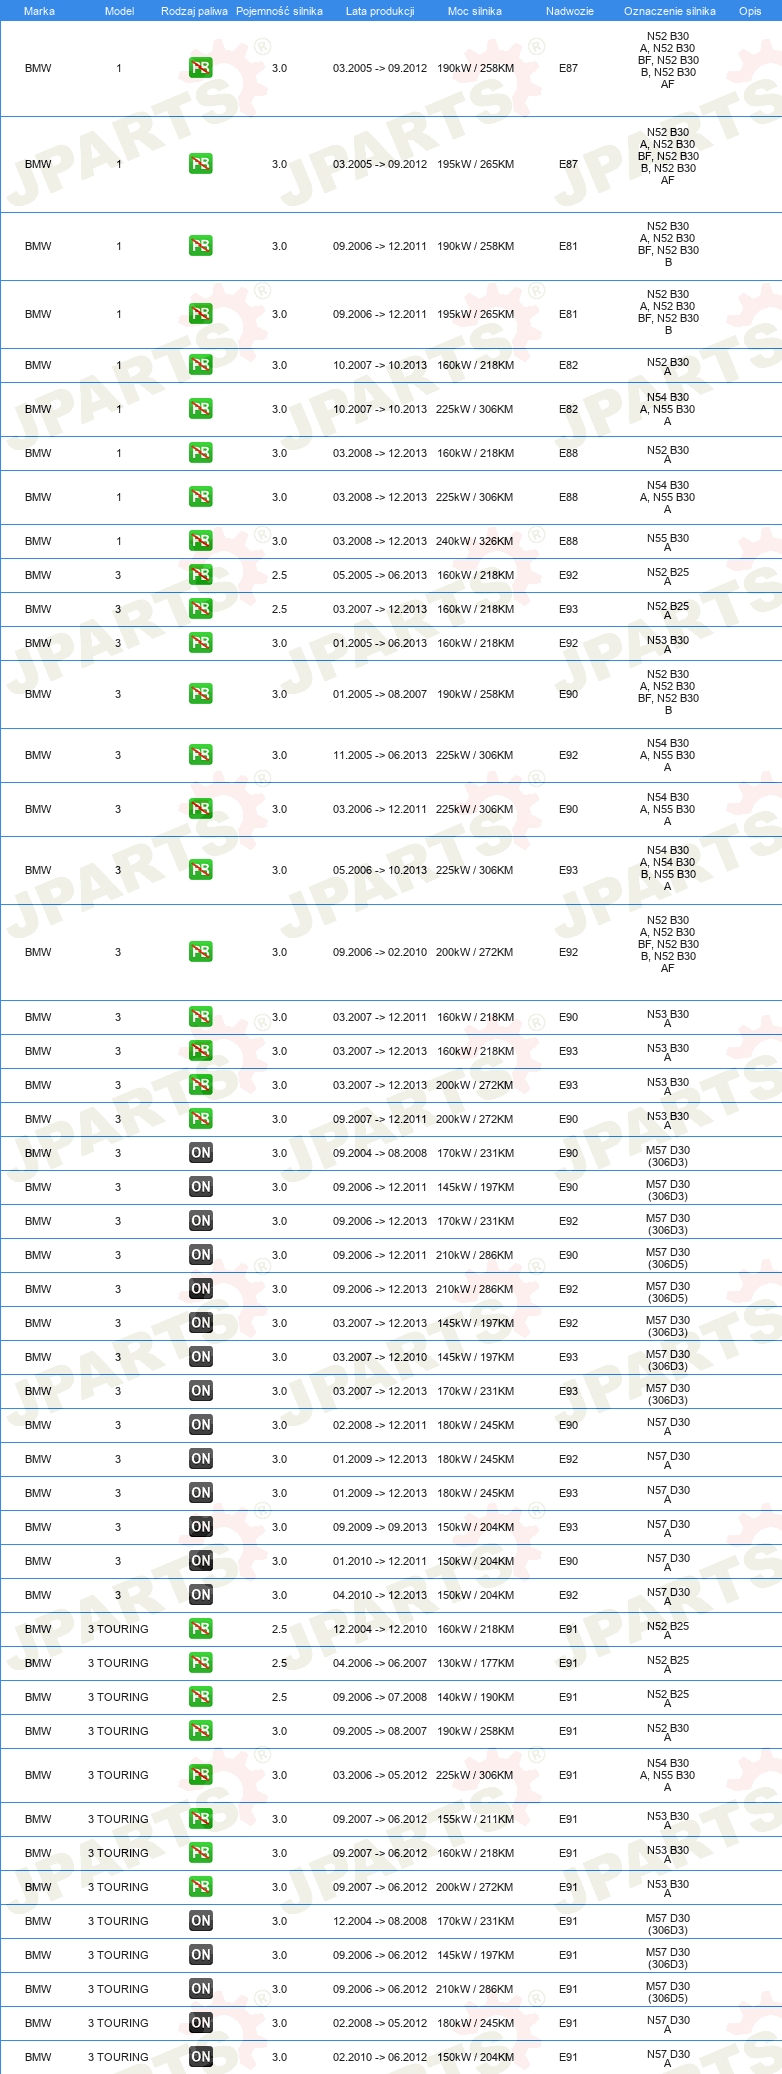Select the '140kW / 190KM' power cell

pos(475,1697)
